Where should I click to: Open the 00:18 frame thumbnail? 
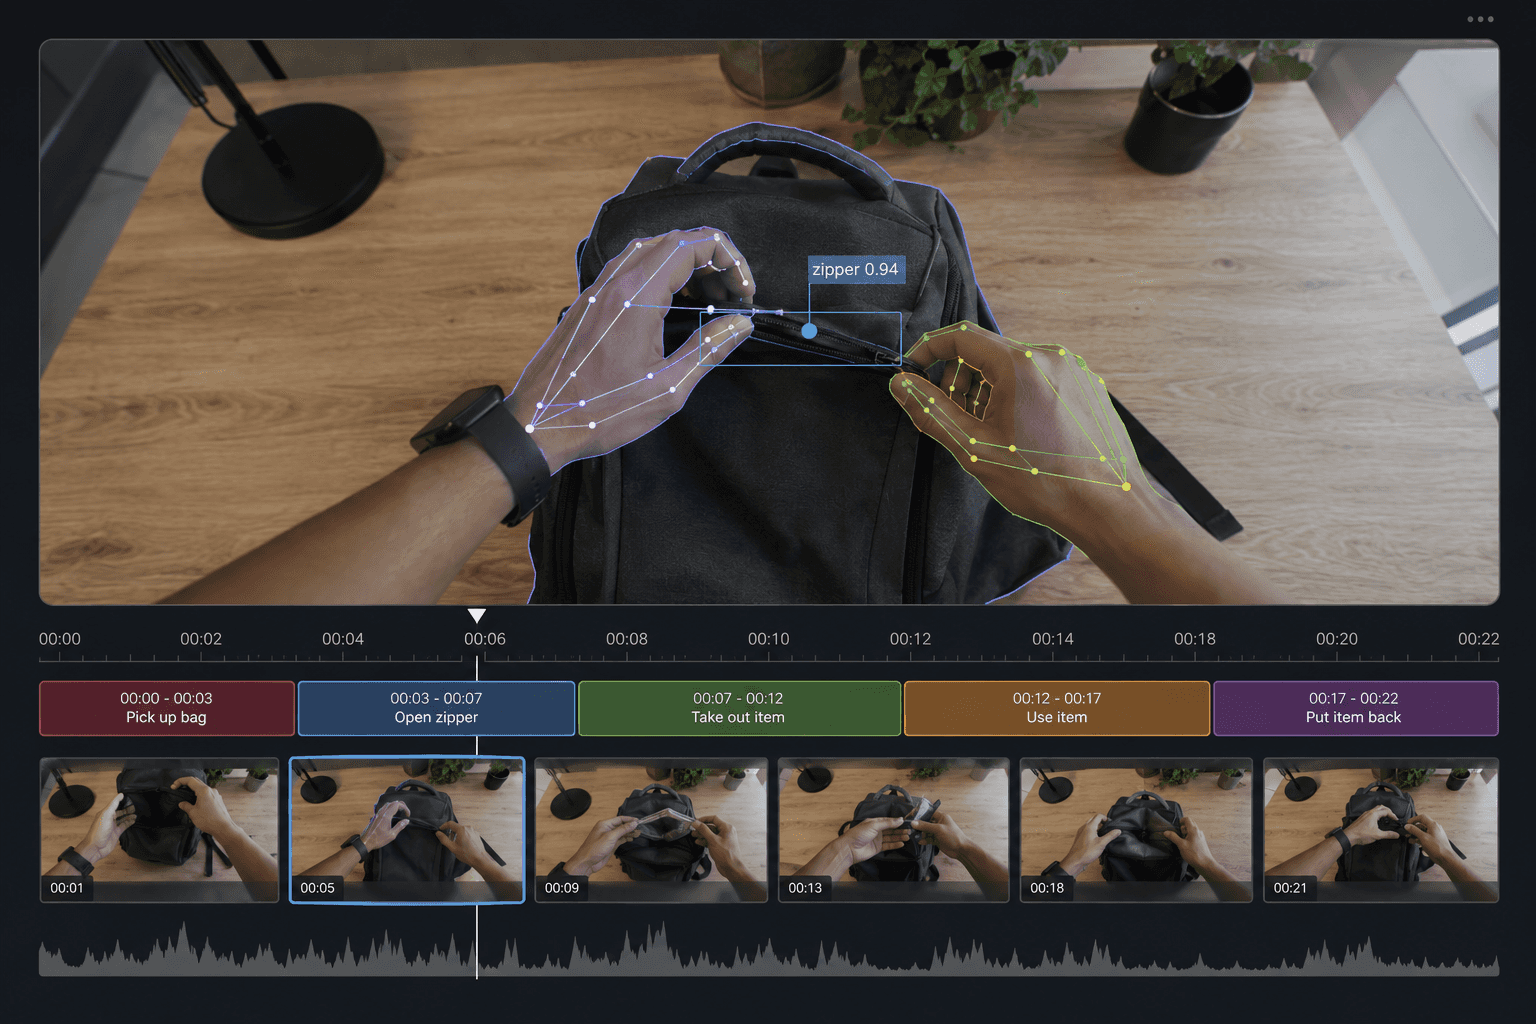(x=1136, y=830)
